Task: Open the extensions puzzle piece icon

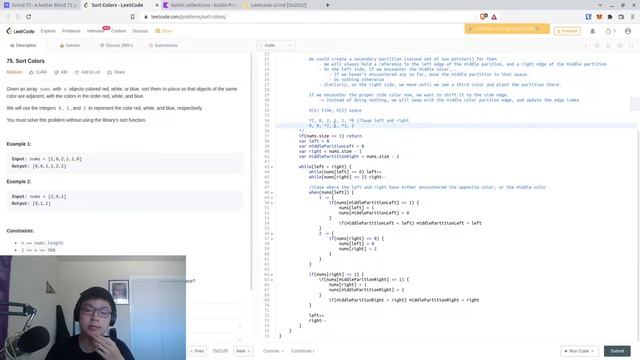Action: 610,17
